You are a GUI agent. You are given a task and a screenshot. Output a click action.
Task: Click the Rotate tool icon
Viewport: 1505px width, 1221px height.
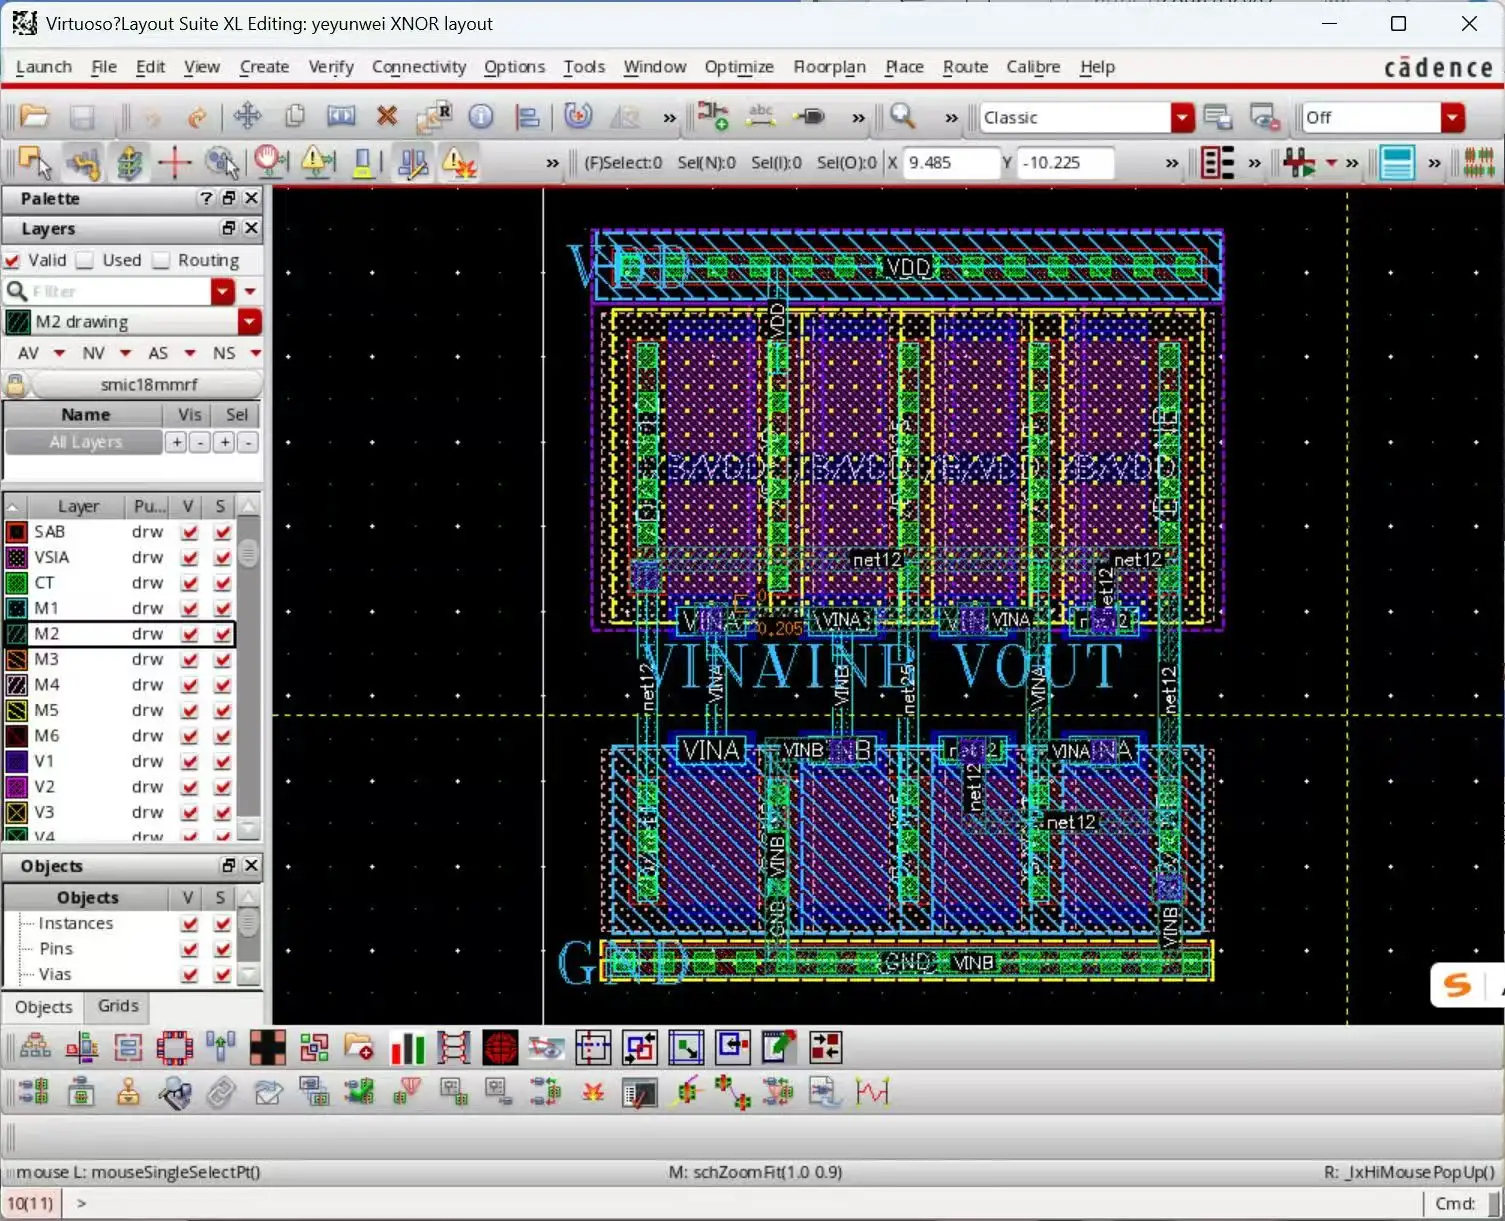point(578,116)
